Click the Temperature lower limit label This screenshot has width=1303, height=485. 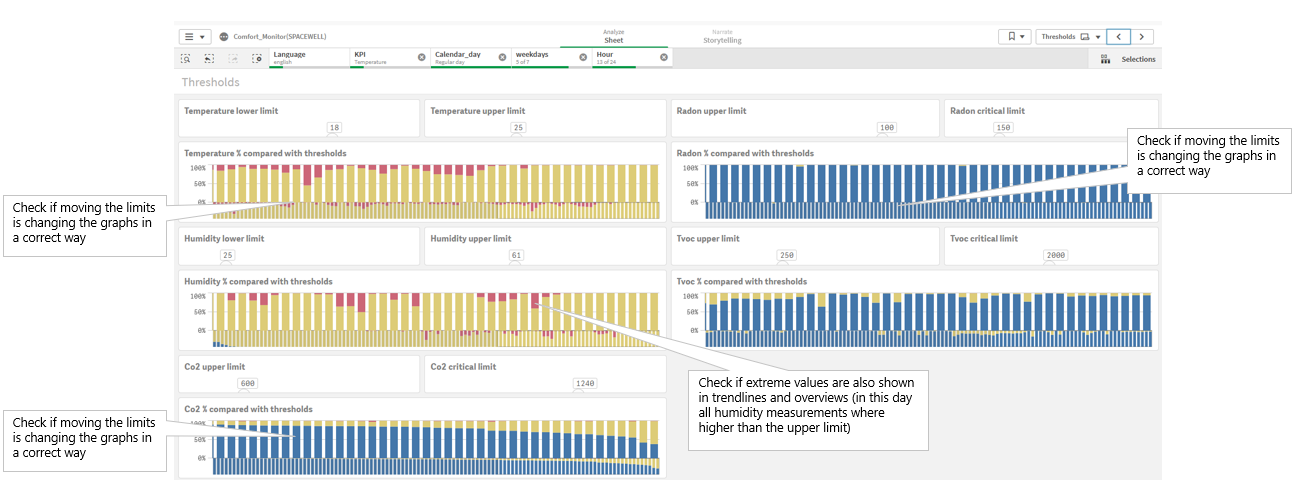[231, 111]
